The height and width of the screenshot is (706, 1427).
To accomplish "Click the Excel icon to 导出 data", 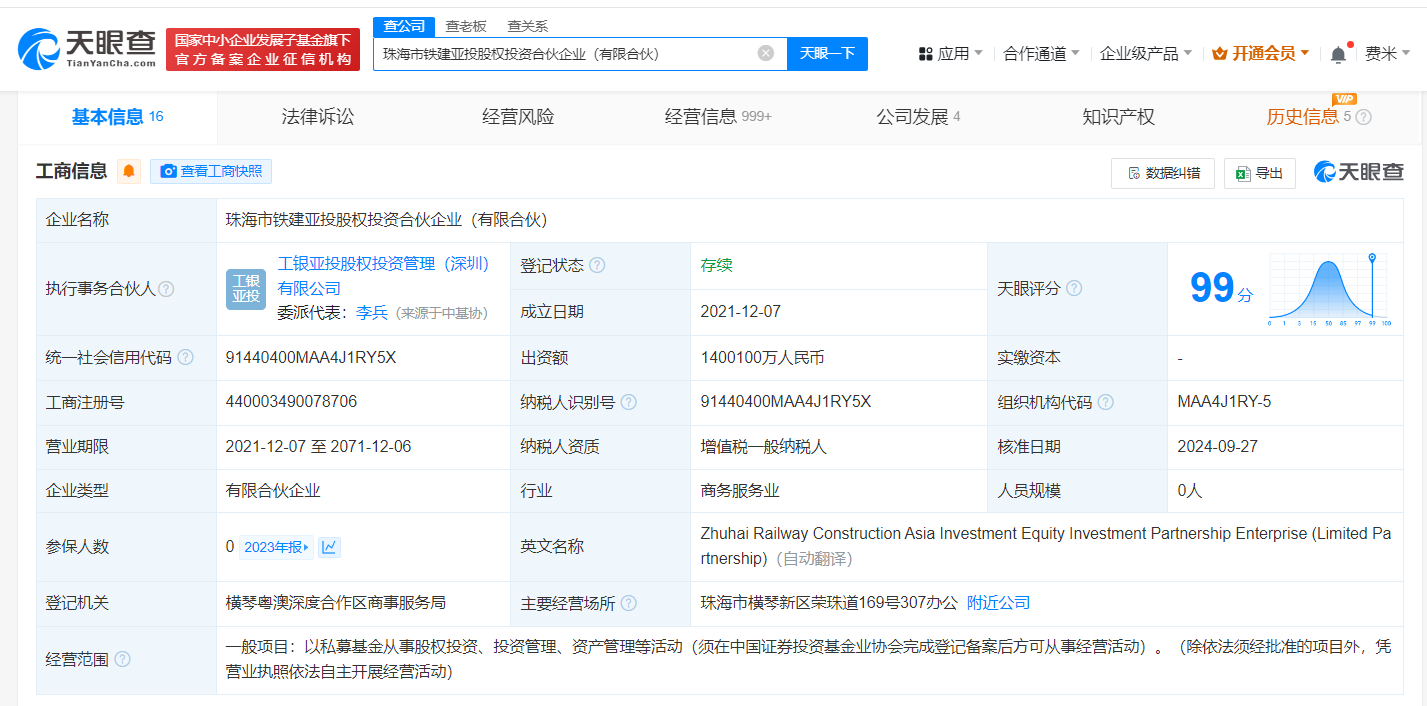I will [1243, 173].
